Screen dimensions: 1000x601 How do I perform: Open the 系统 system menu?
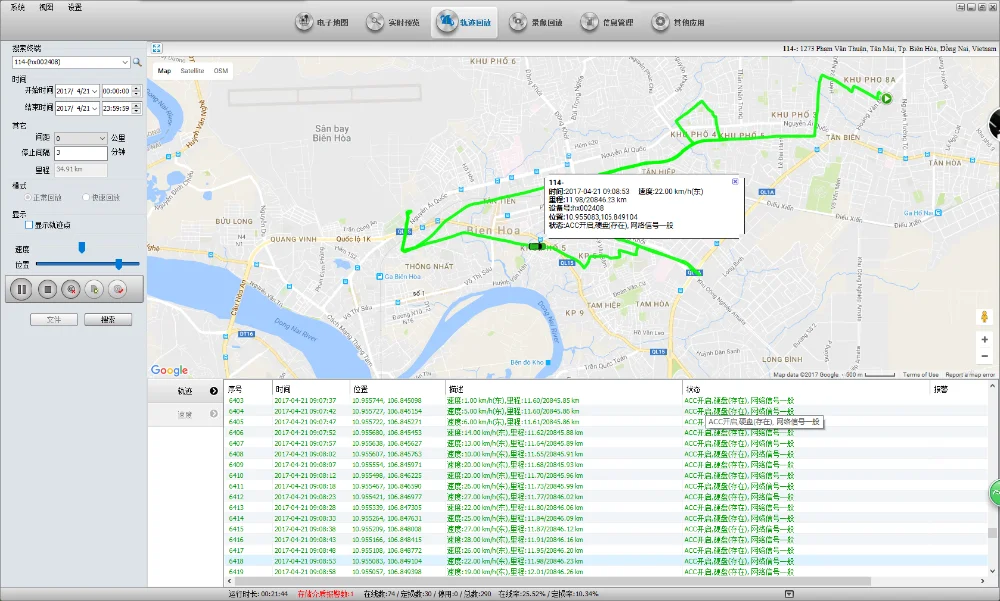[18, 7]
